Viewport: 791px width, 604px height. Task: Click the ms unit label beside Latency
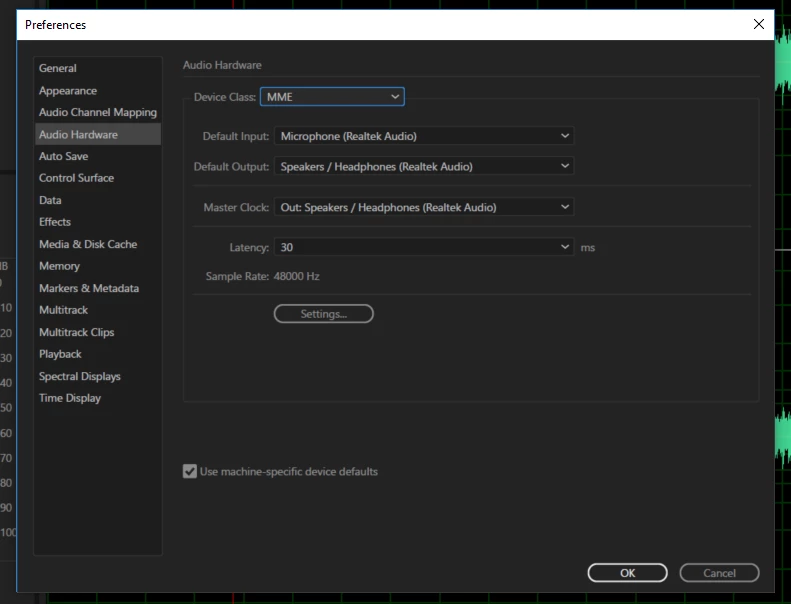click(588, 248)
